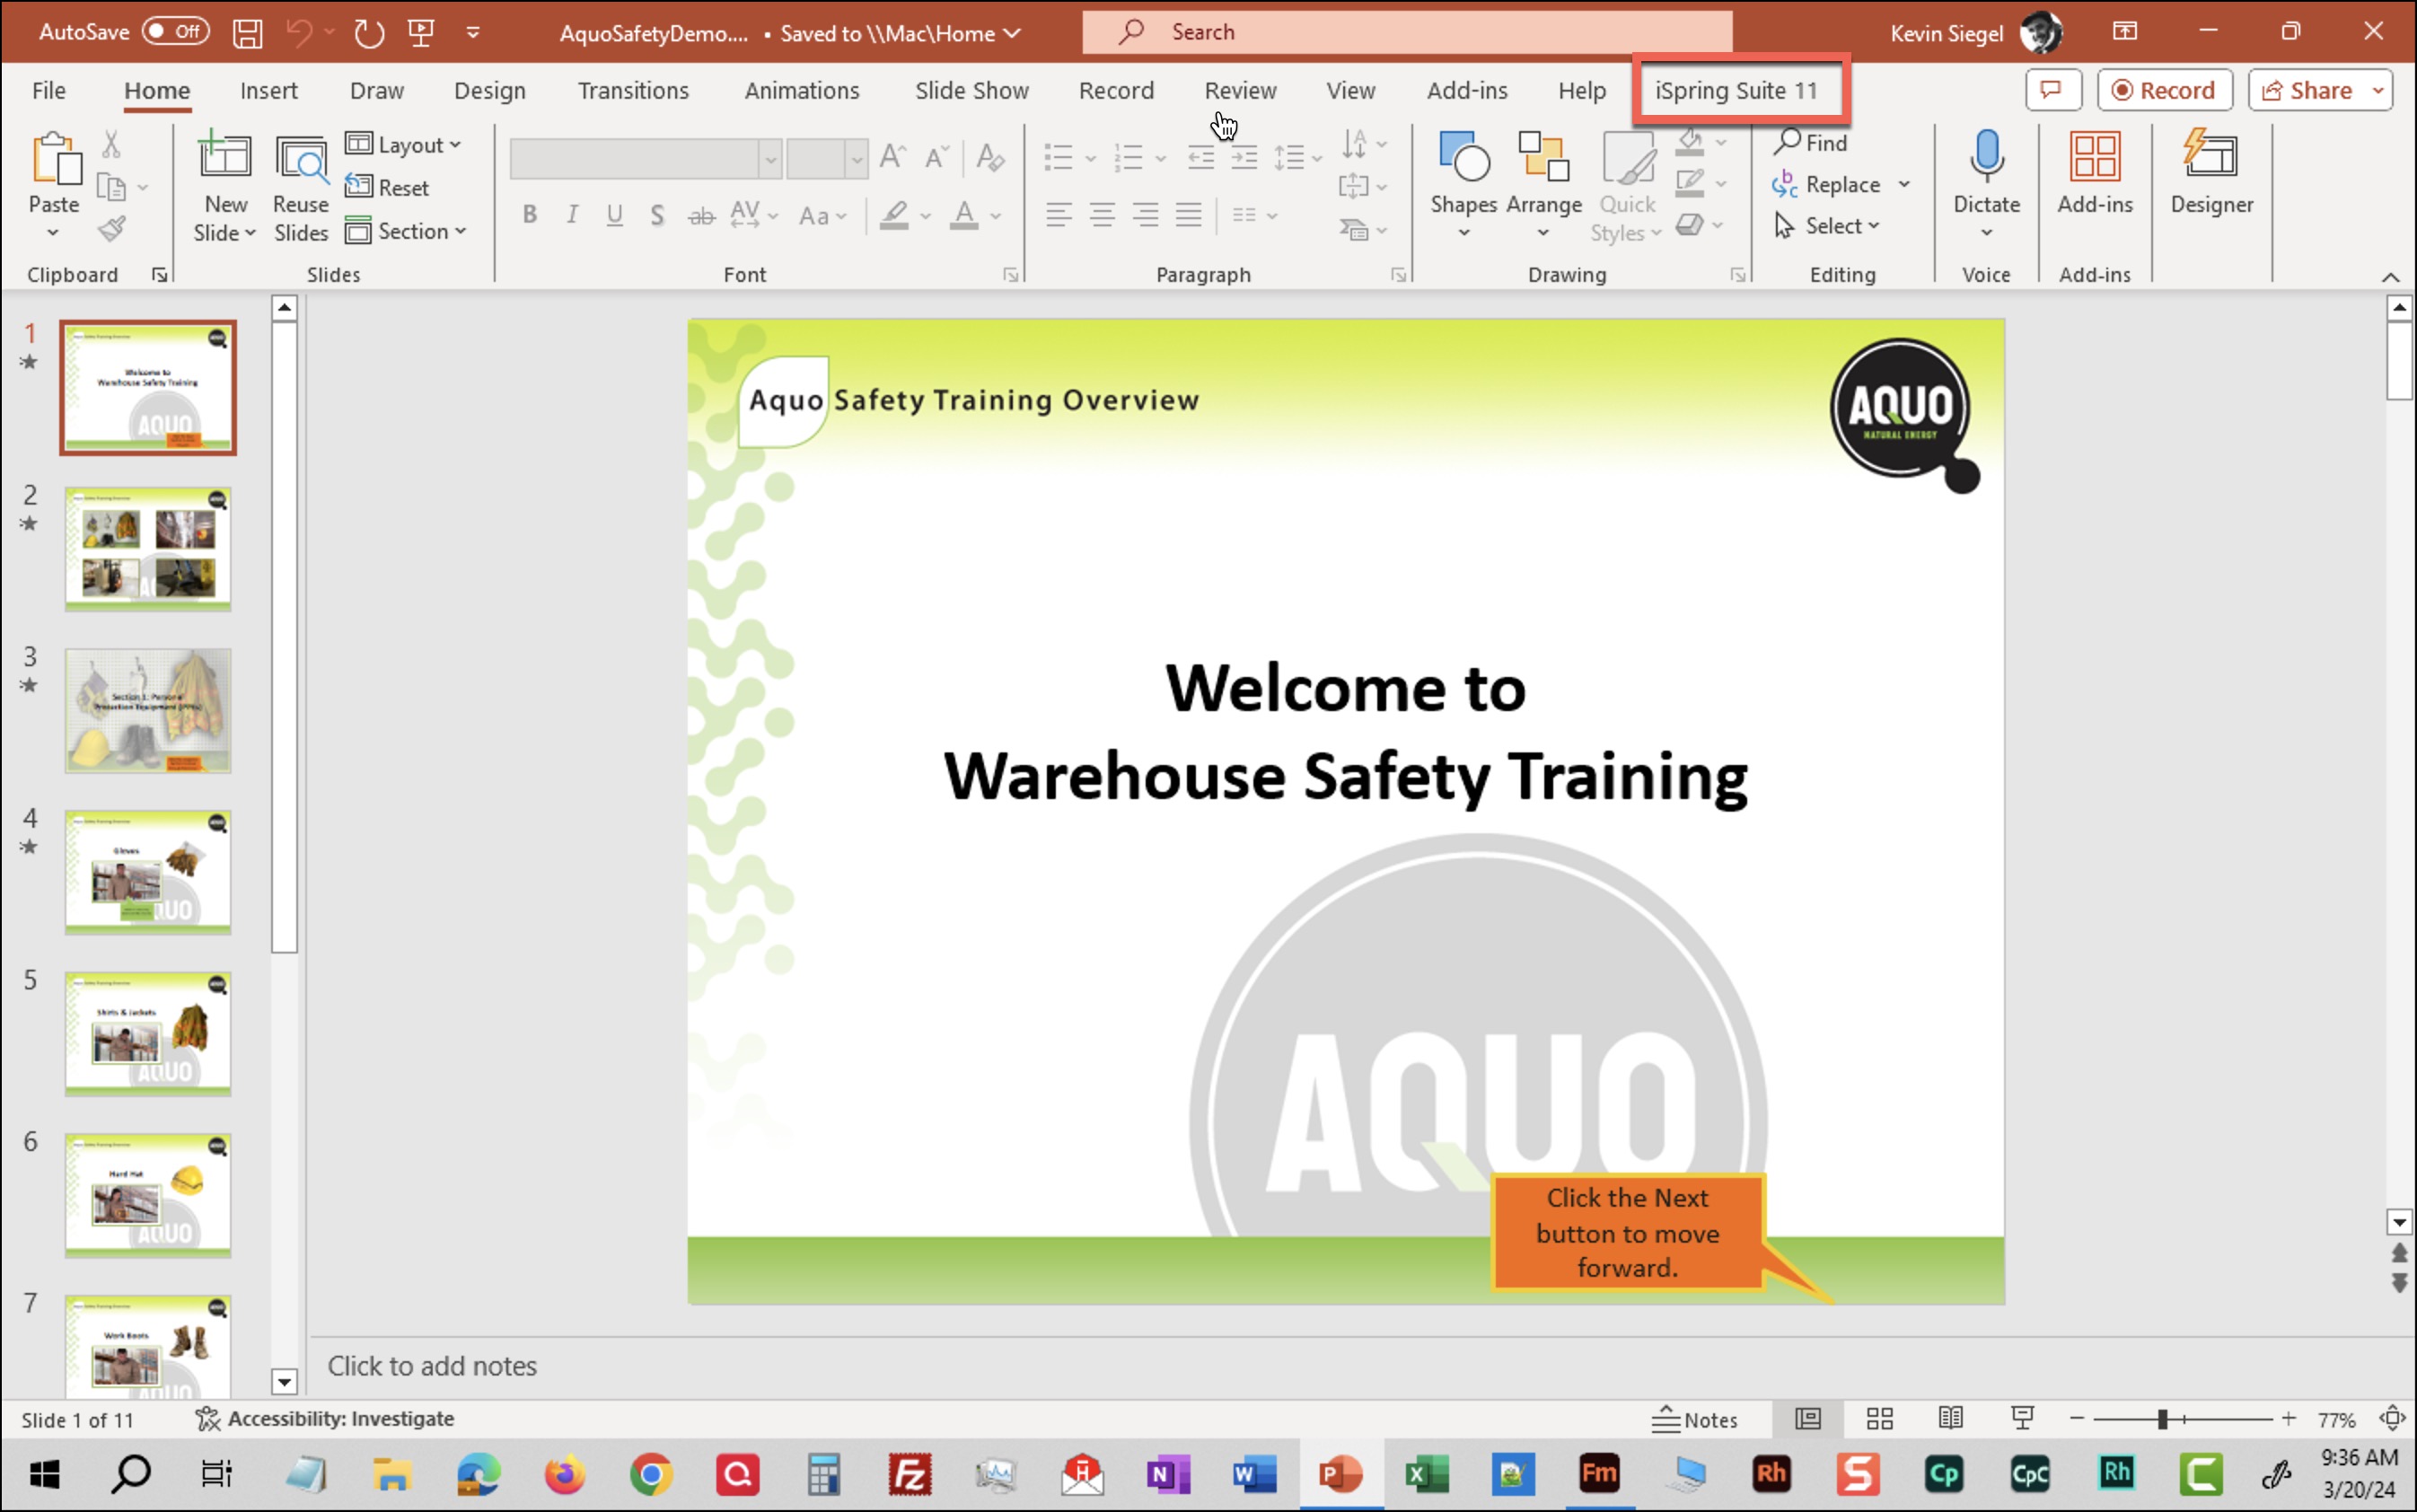This screenshot has height=1512, width=2417.
Task: Click the Share button
Action: pos(2308,90)
